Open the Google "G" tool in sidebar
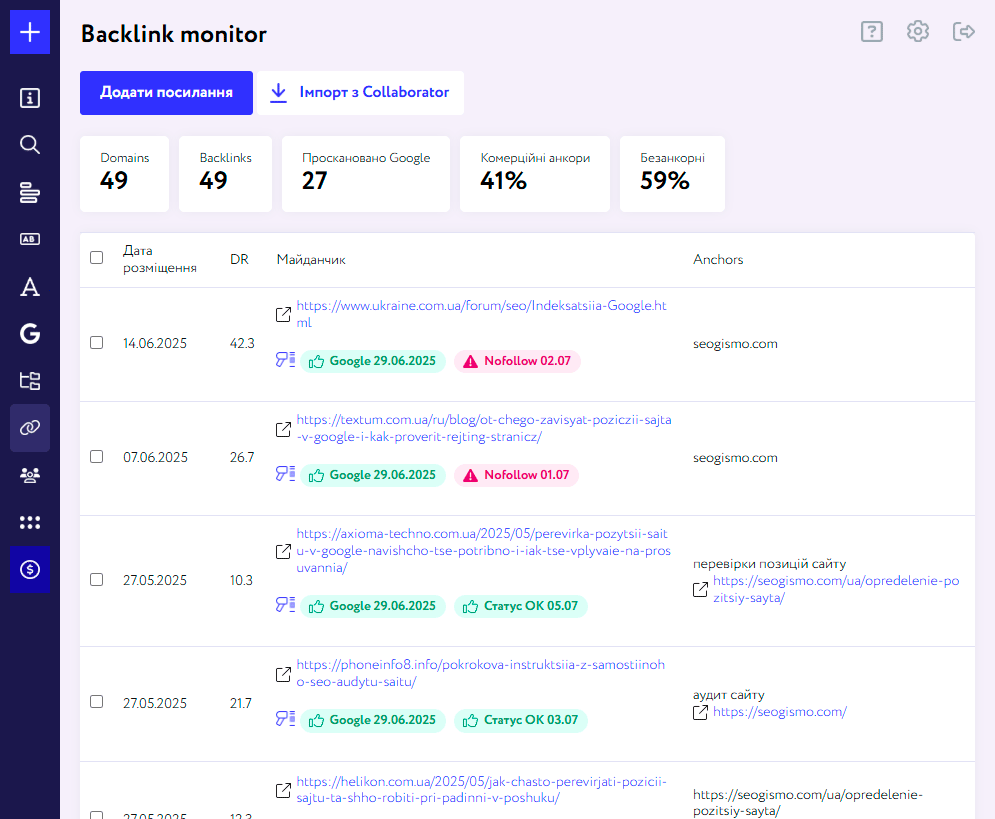Image resolution: width=995 pixels, height=819 pixels. [x=30, y=334]
